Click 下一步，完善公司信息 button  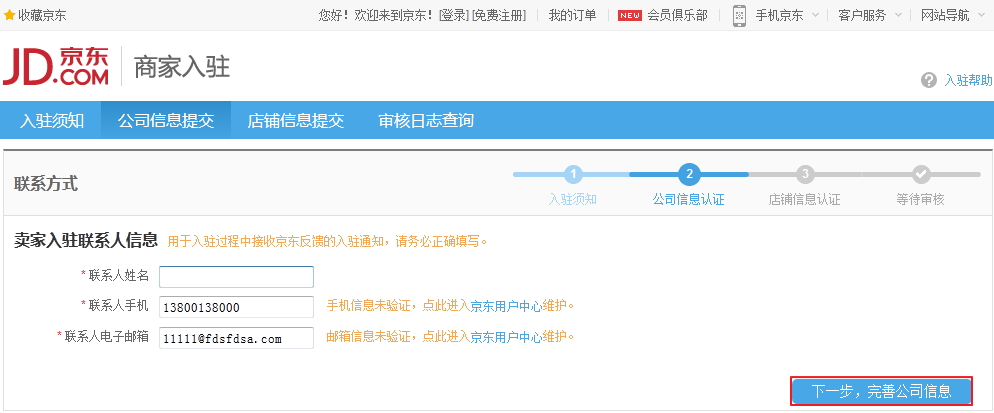[x=881, y=391]
